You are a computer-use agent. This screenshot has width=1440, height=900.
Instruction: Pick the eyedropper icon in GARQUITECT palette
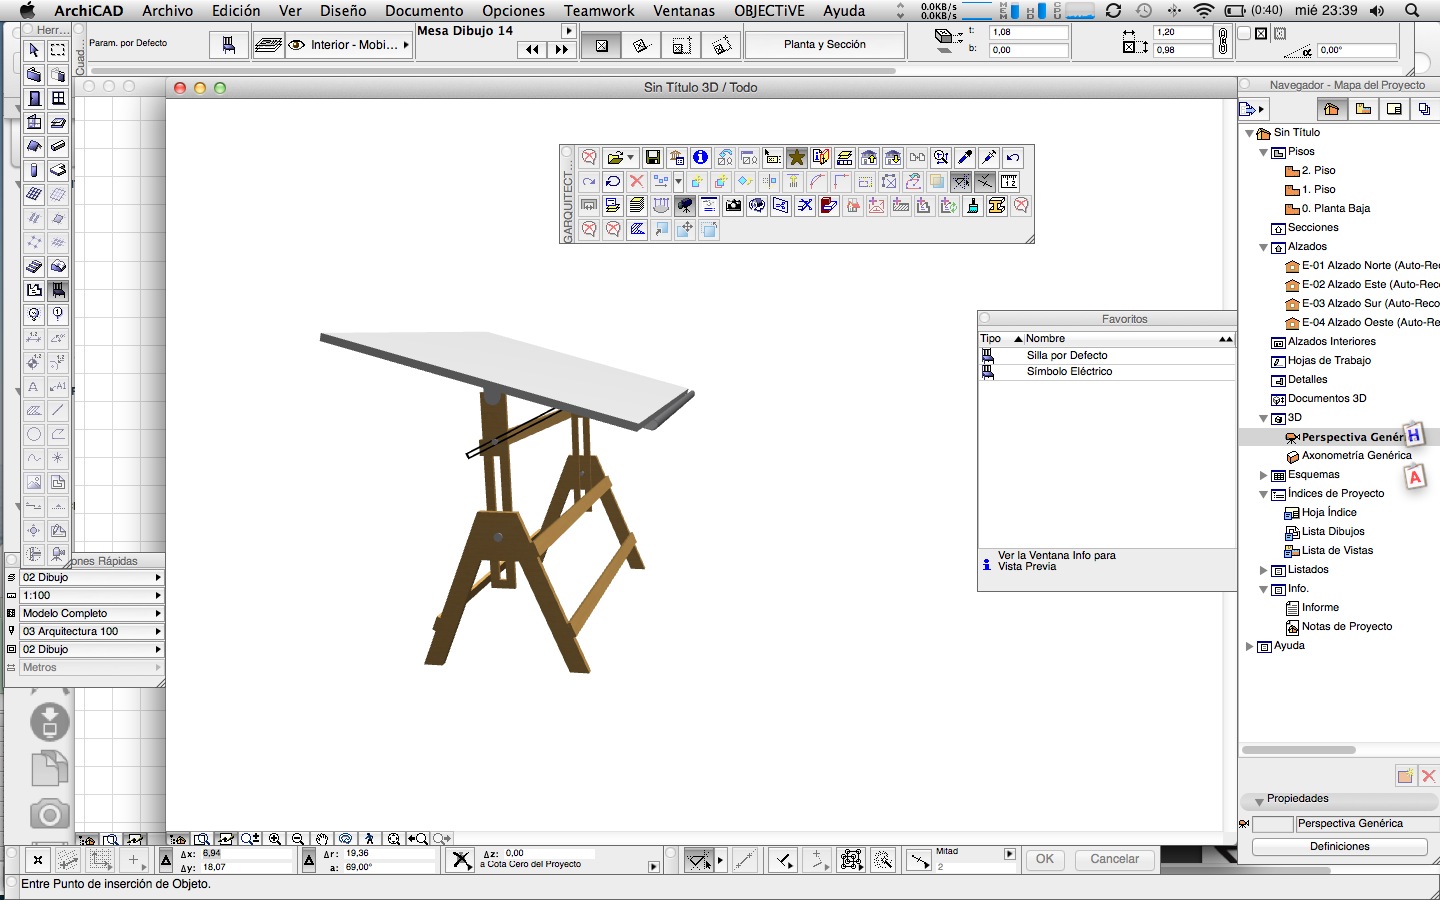pyautogui.click(x=964, y=158)
